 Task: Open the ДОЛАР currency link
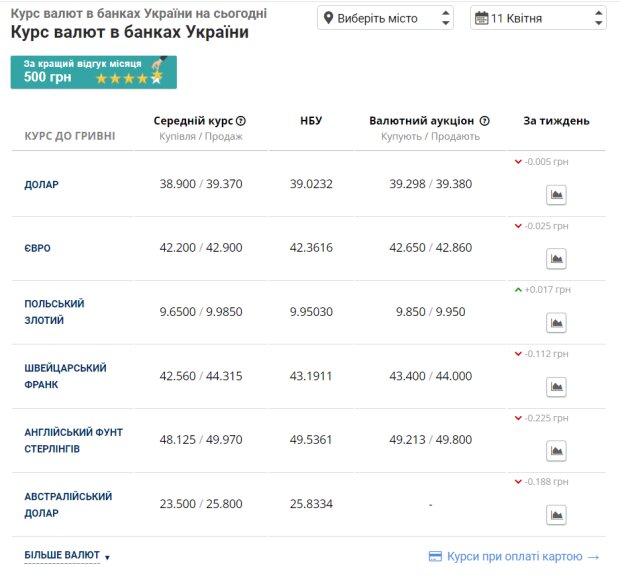[x=42, y=185]
